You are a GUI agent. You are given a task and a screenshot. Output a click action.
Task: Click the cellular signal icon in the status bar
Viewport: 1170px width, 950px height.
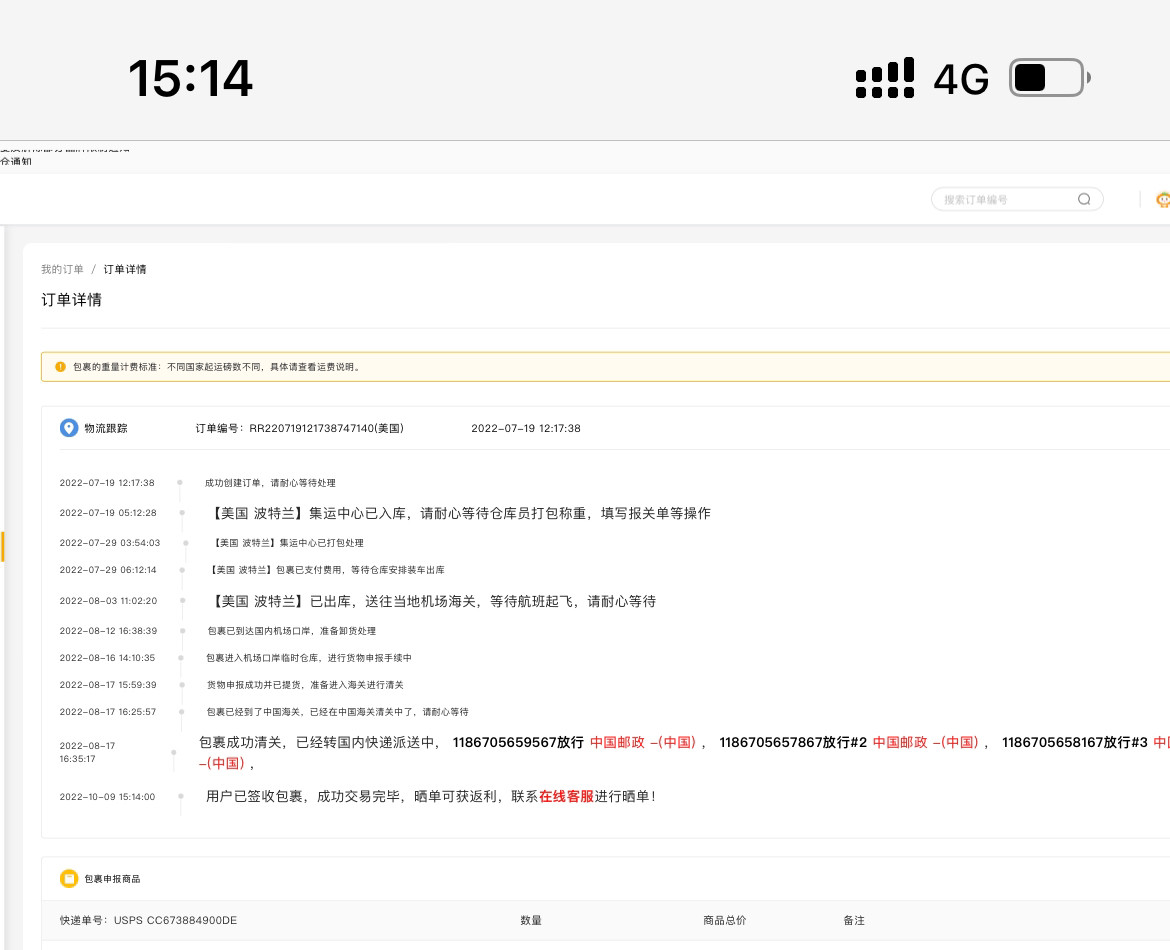(x=884, y=79)
